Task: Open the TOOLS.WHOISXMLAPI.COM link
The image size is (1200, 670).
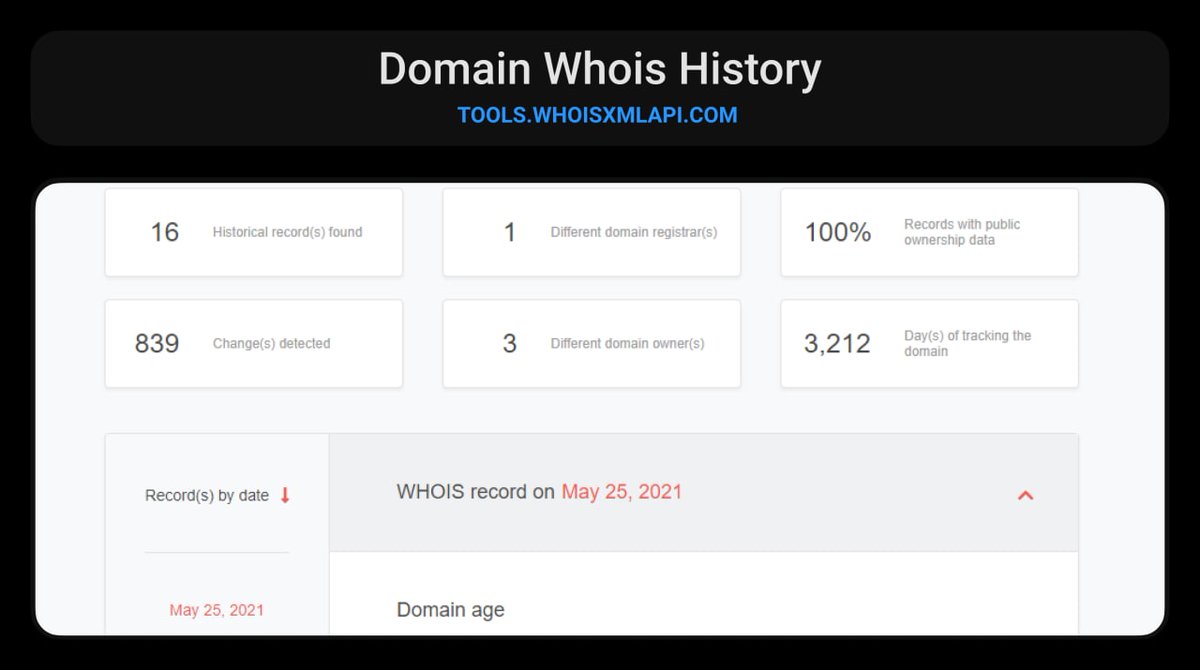Action: point(597,115)
